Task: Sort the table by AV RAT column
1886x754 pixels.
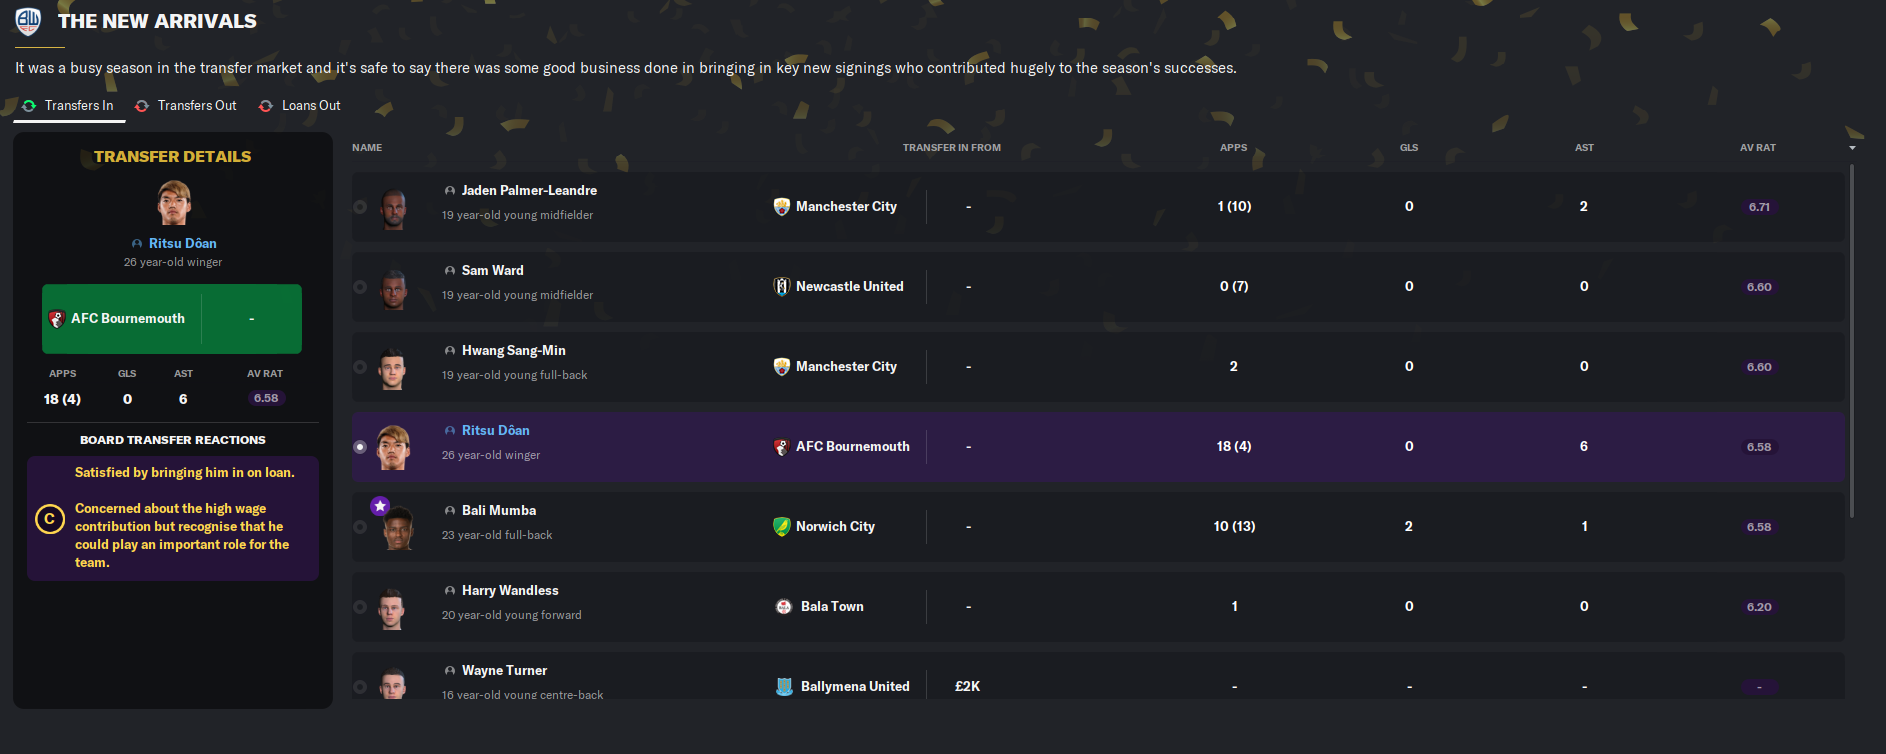Action: (1757, 148)
